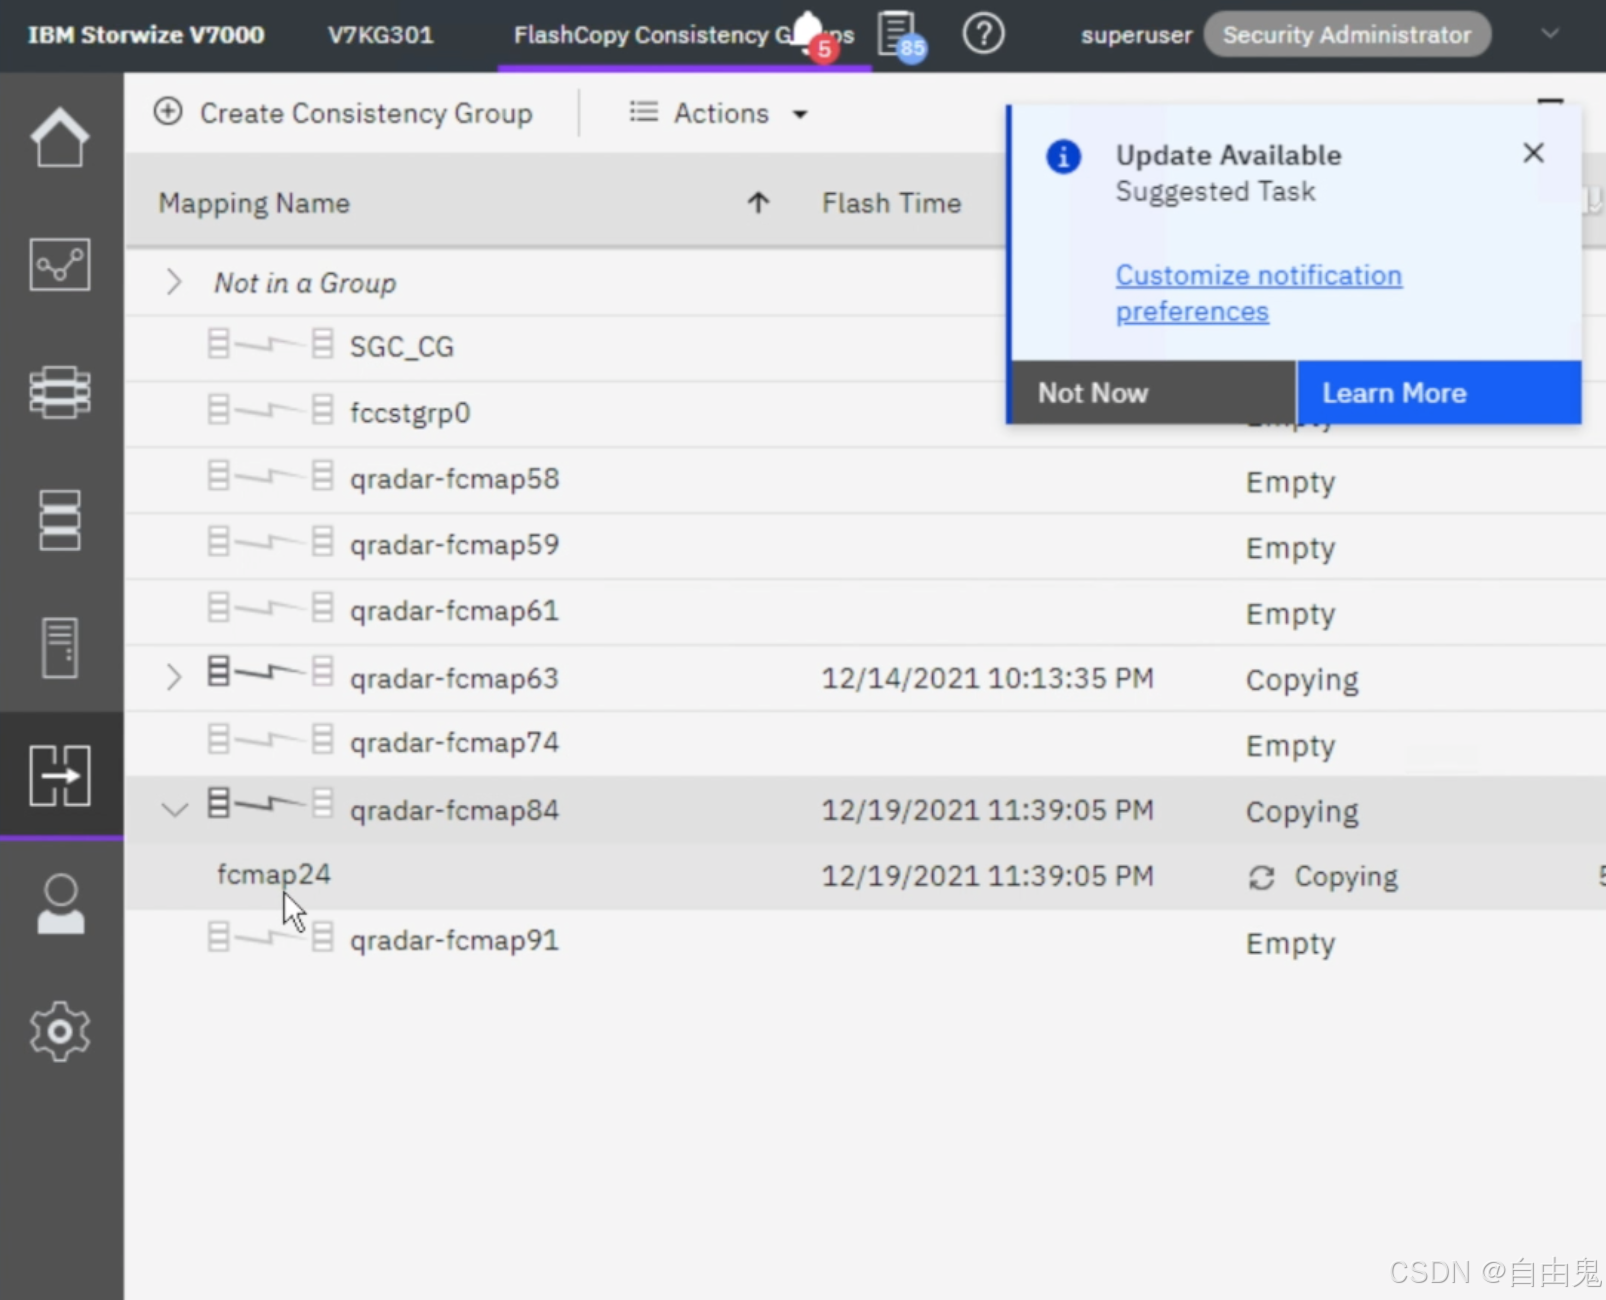Click the mapping icon of fccstgrp0 row

coord(270,410)
